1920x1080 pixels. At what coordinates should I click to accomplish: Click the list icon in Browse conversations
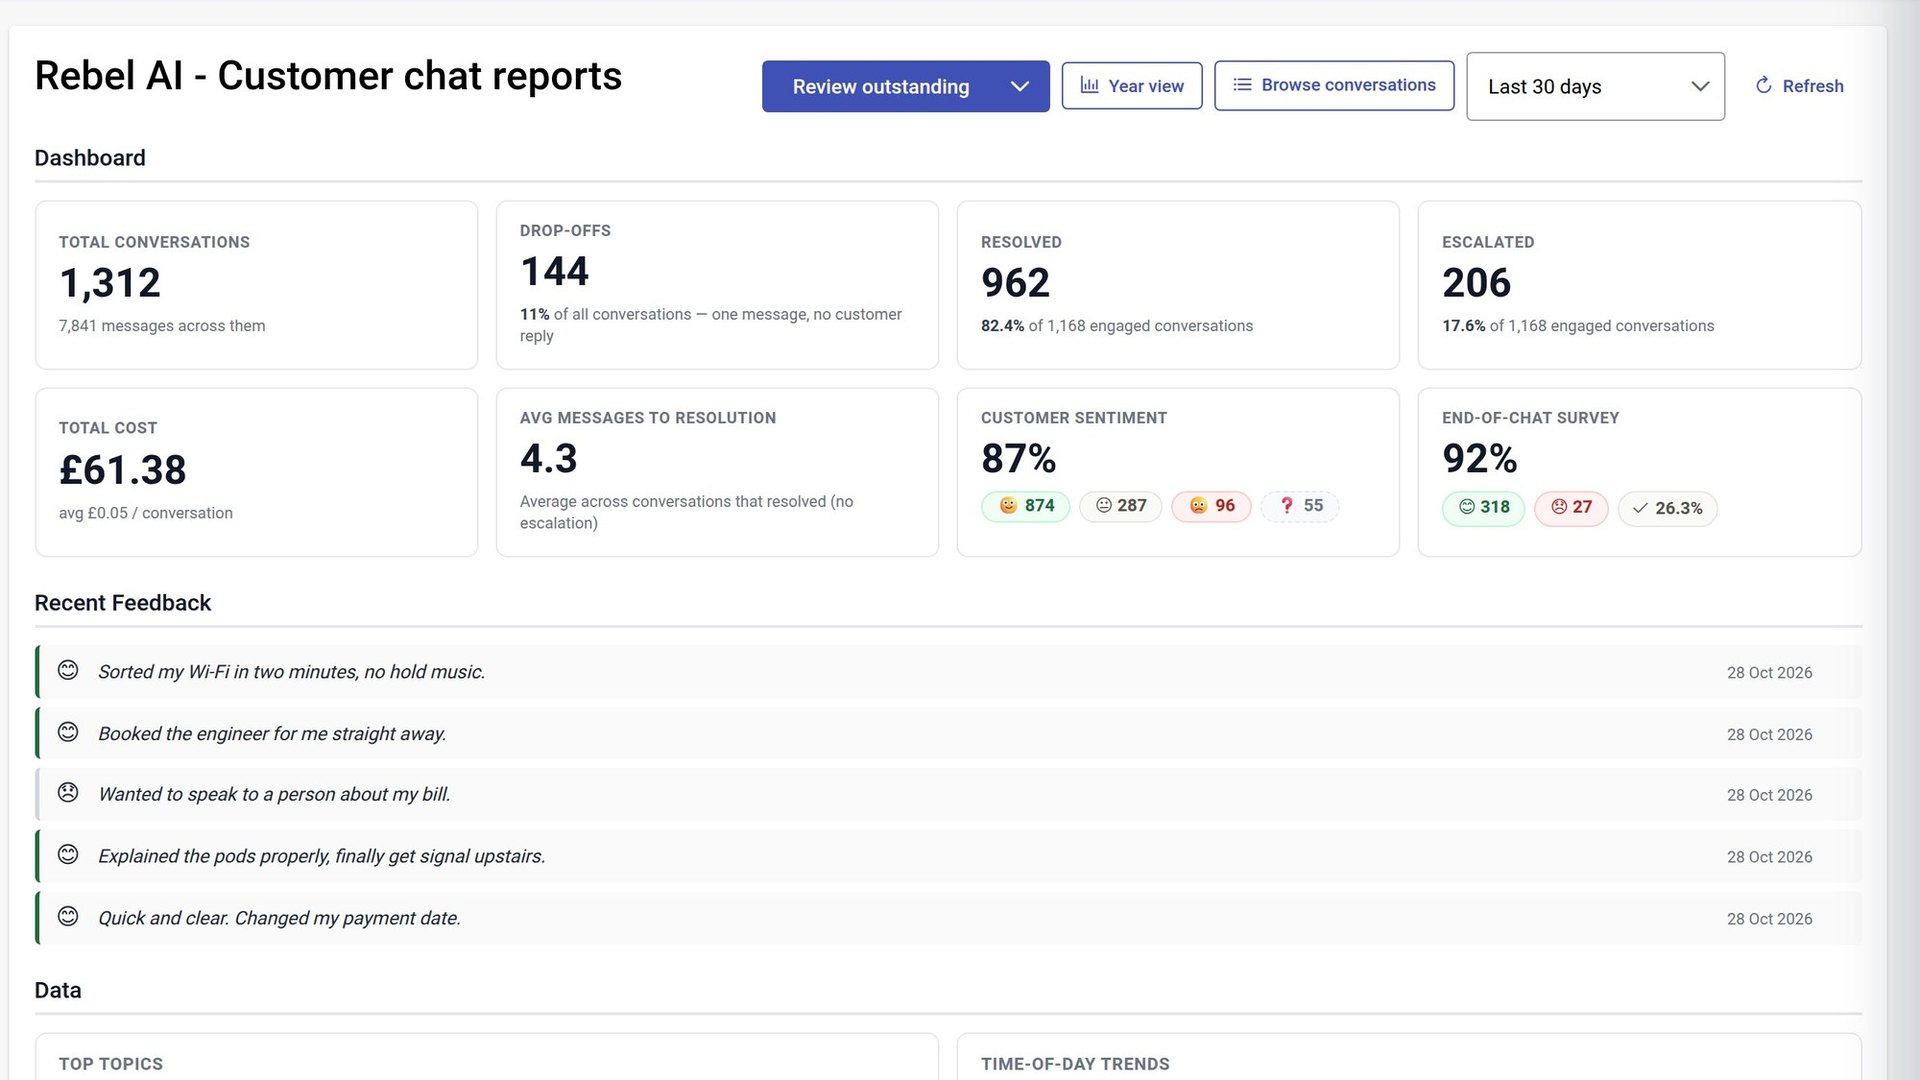coord(1242,85)
